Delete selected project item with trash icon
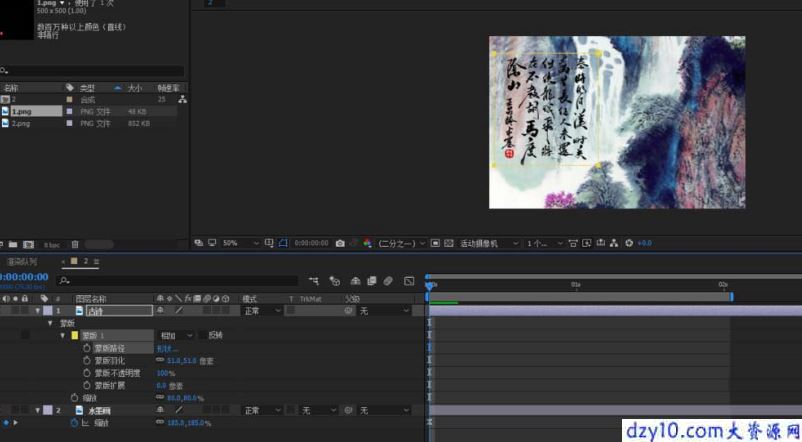Screen dimensions: 802x442 pyautogui.click(x=75, y=245)
